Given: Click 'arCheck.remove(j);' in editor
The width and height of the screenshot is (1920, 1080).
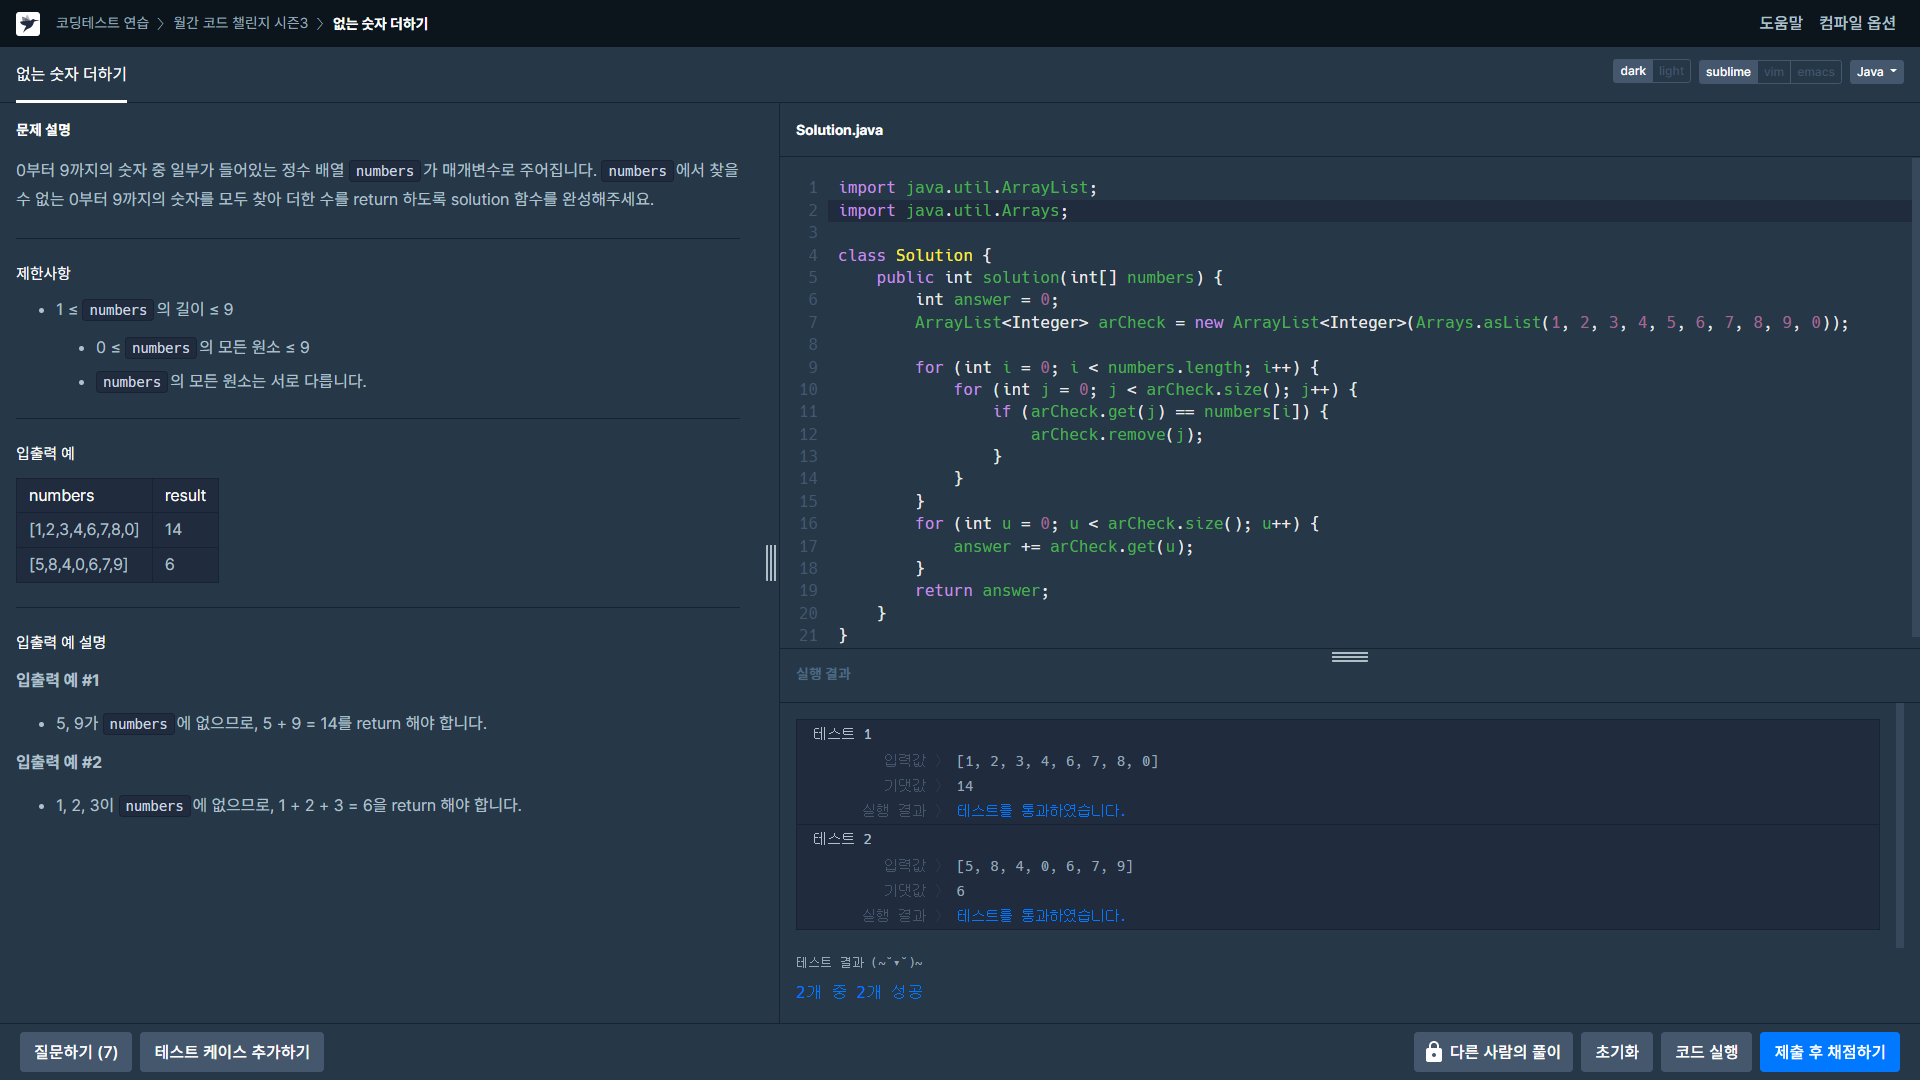Looking at the screenshot, I should tap(1116, 435).
